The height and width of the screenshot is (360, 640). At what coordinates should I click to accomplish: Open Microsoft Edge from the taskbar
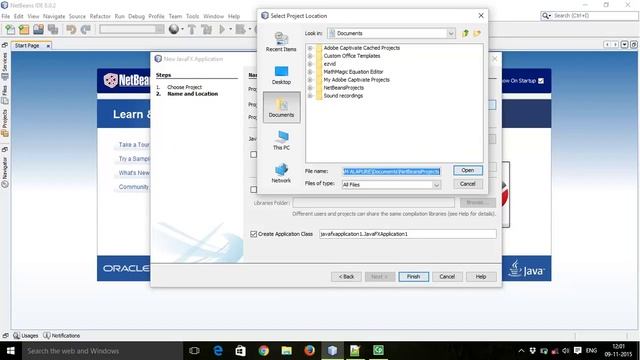coord(218,351)
